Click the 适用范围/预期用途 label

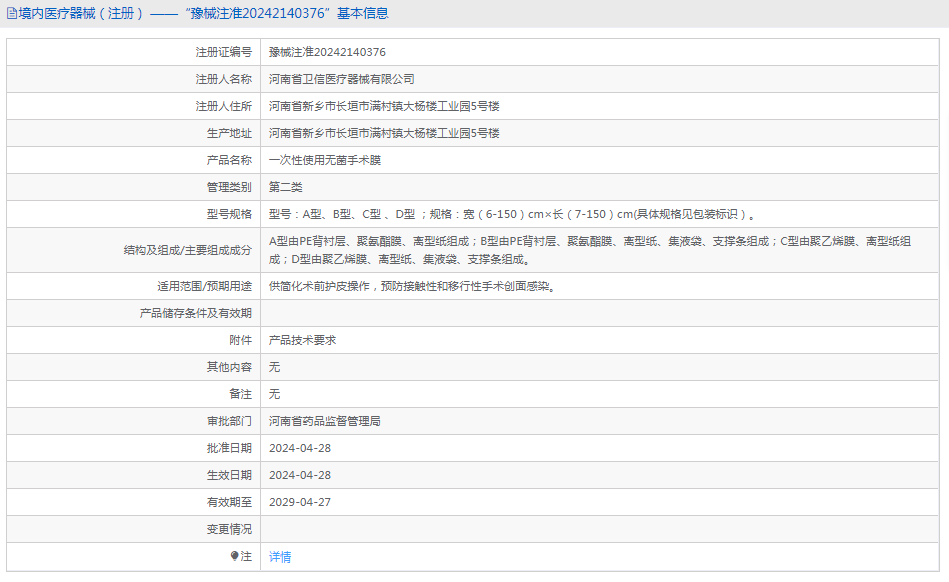(205, 286)
